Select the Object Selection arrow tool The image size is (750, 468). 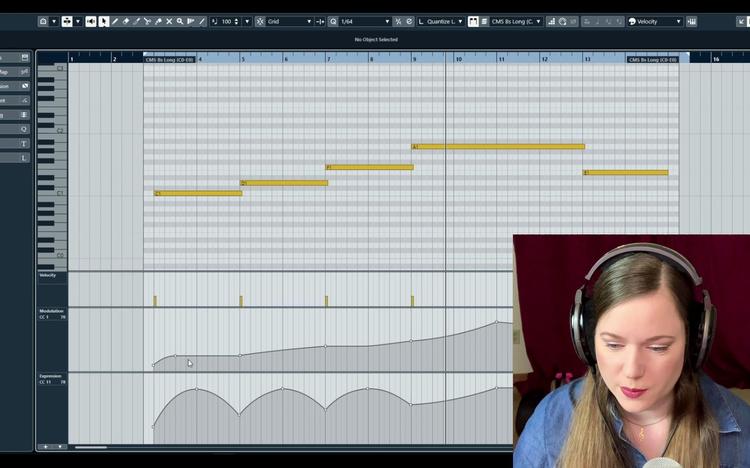click(103, 22)
